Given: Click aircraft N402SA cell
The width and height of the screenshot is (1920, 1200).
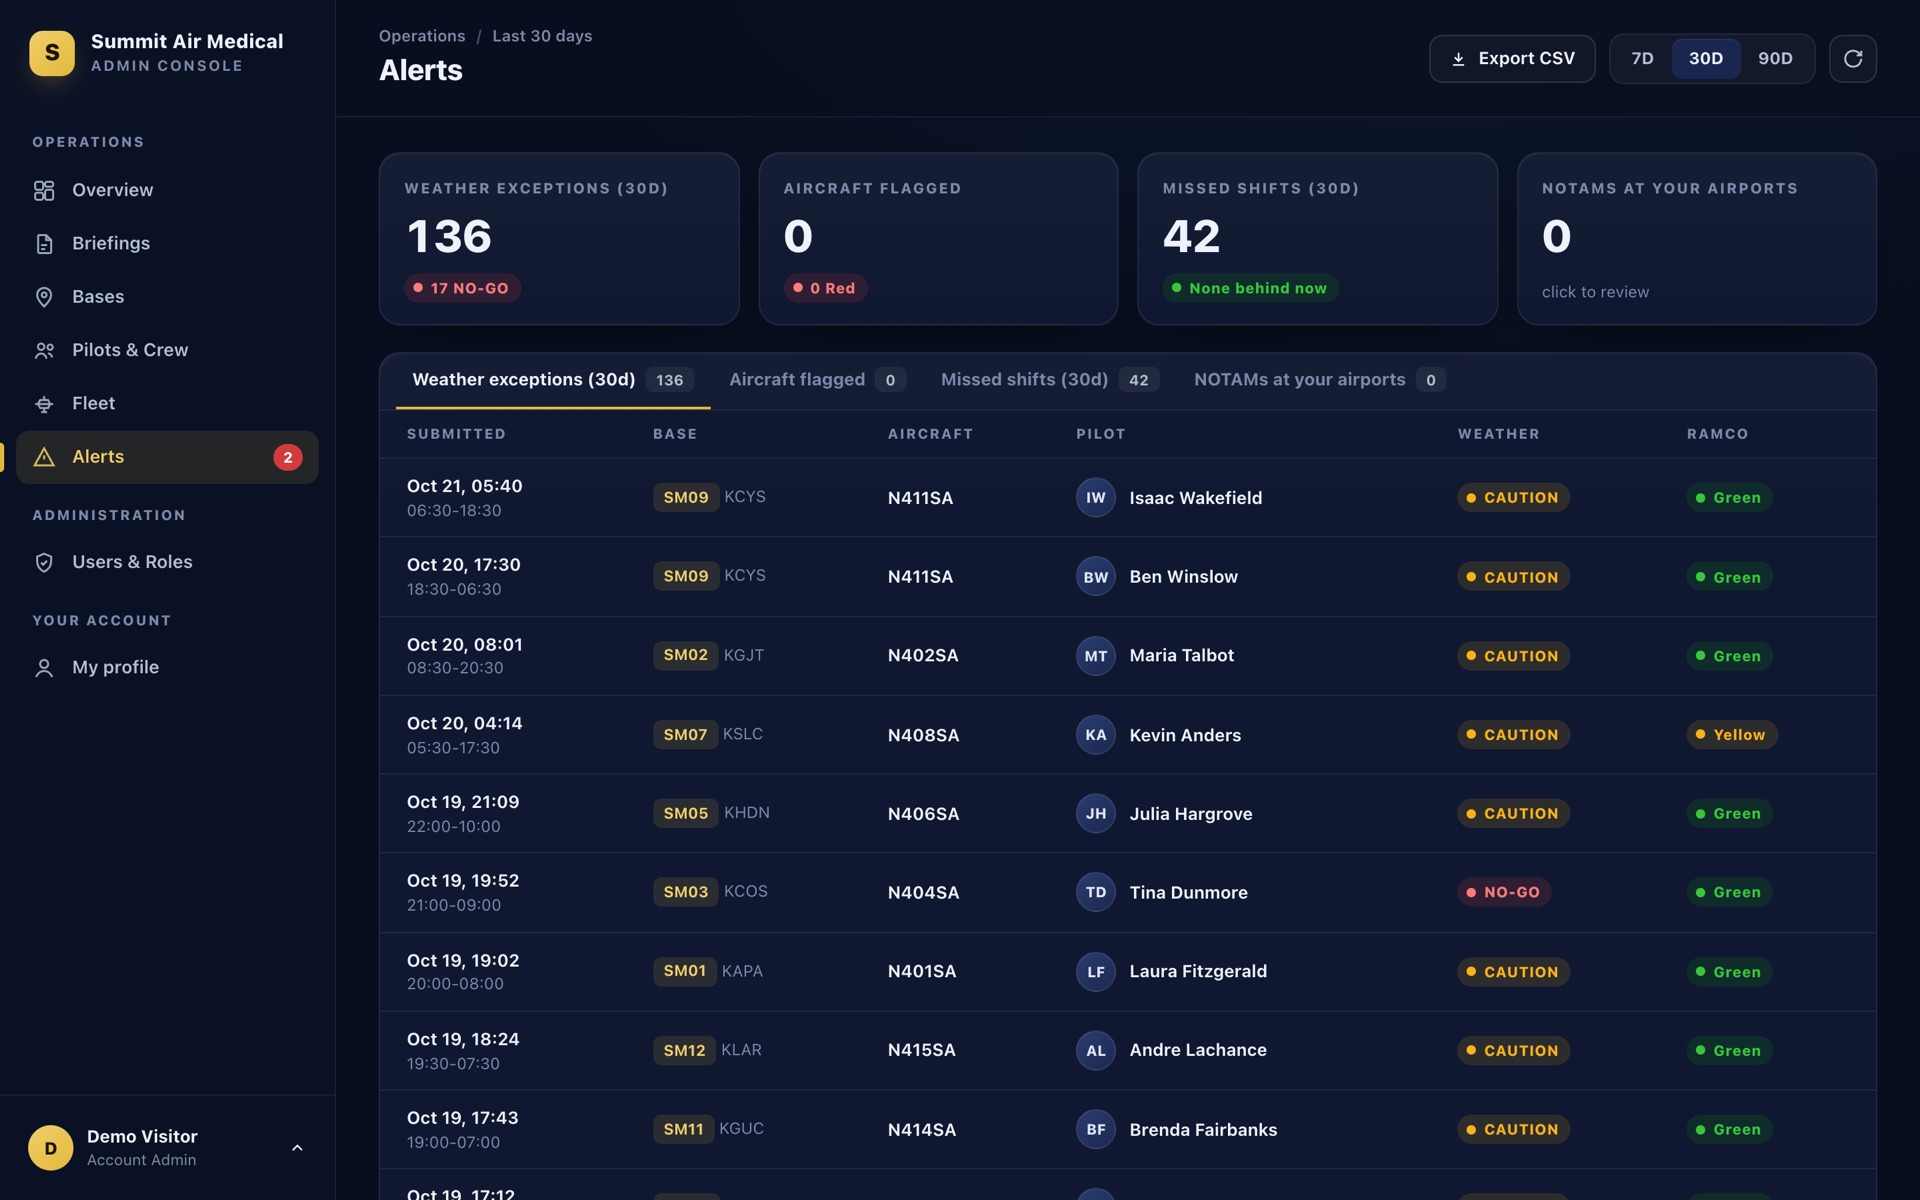Looking at the screenshot, I should [x=923, y=656].
